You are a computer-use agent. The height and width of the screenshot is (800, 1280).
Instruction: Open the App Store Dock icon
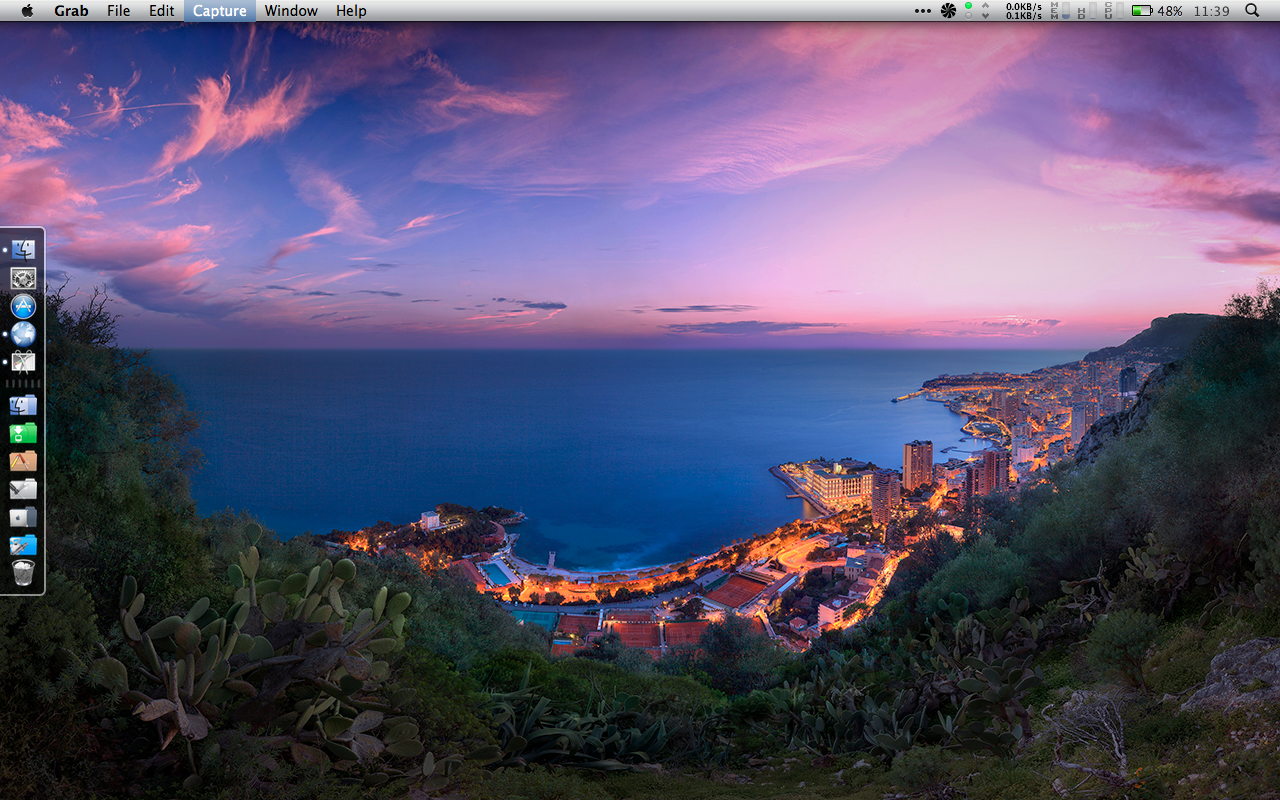[x=23, y=307]
